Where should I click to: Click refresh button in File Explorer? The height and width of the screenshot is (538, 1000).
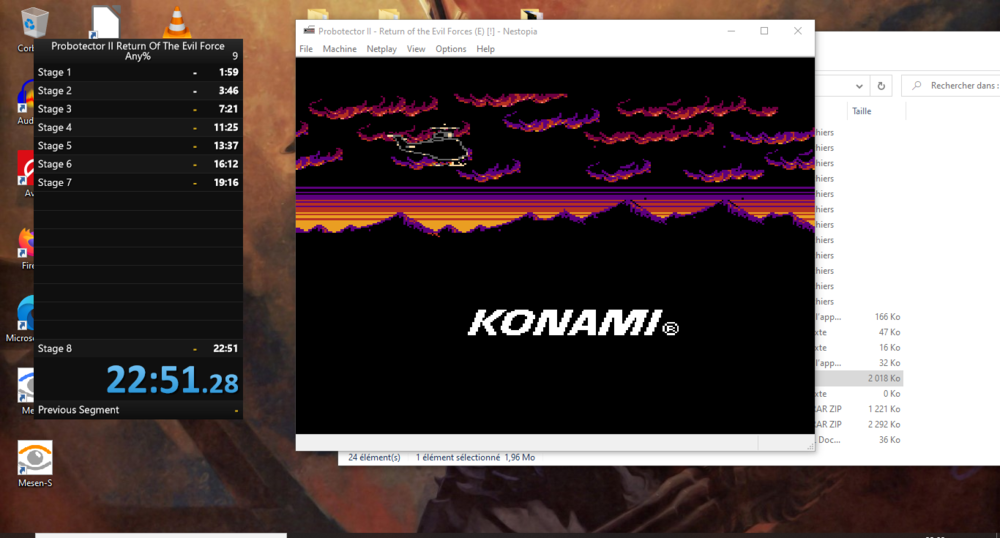[x=881, y=86]
